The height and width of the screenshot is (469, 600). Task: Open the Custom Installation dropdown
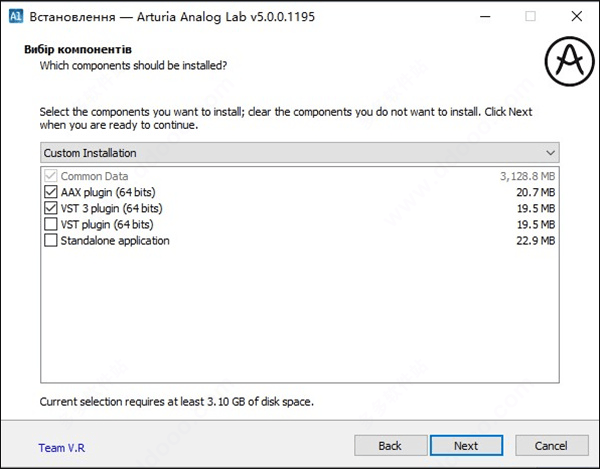tap(299, 153)
